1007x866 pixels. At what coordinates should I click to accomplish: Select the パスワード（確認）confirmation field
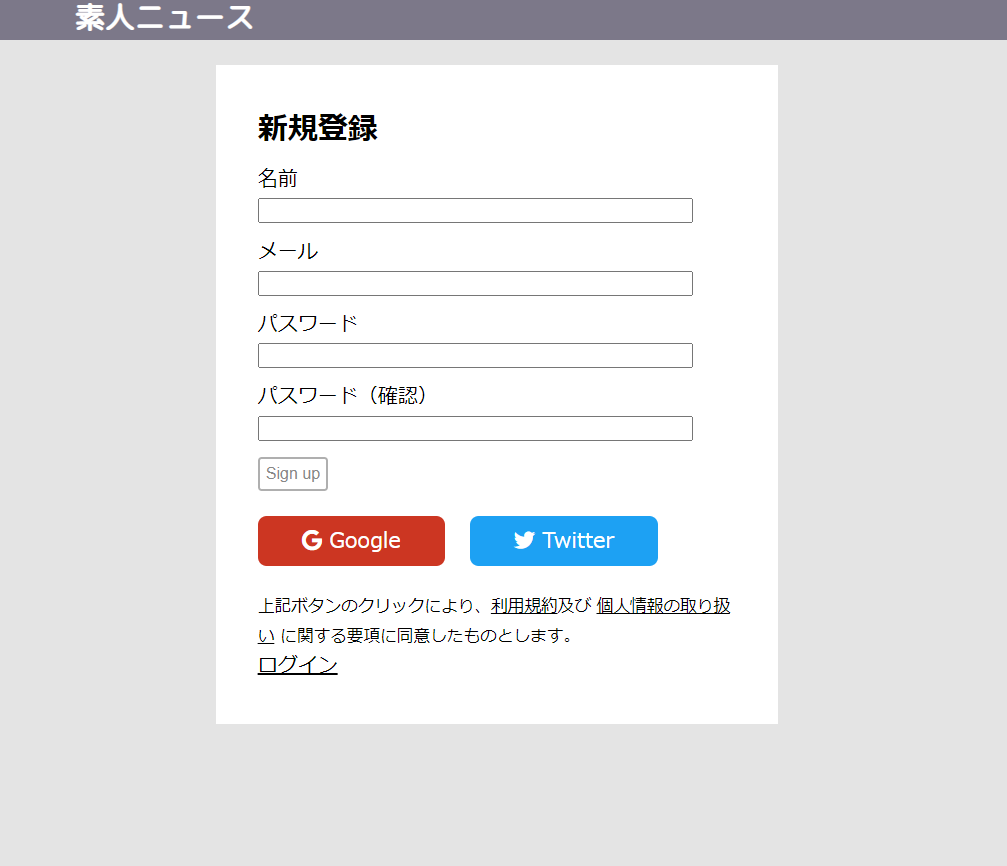click(x=474, y=428)
